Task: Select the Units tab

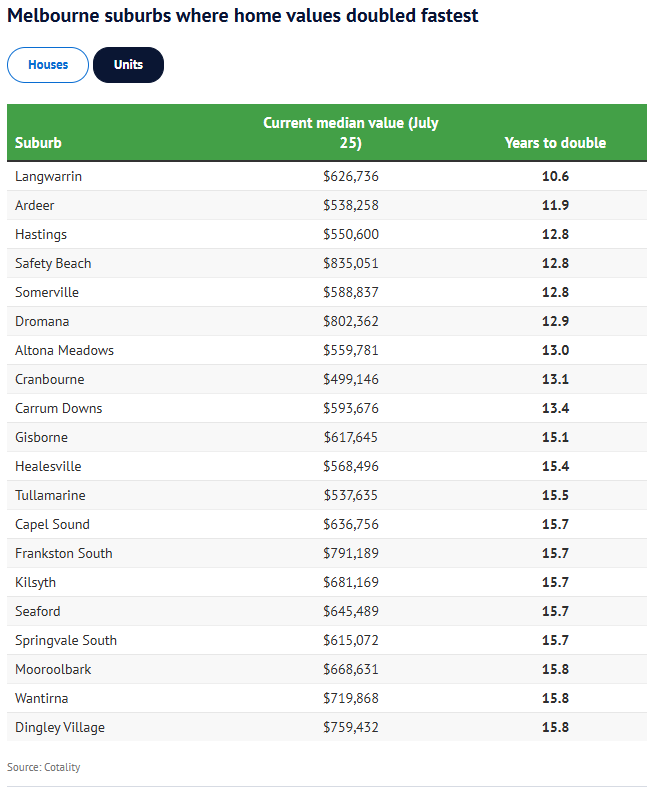Action: coord(128,65)
